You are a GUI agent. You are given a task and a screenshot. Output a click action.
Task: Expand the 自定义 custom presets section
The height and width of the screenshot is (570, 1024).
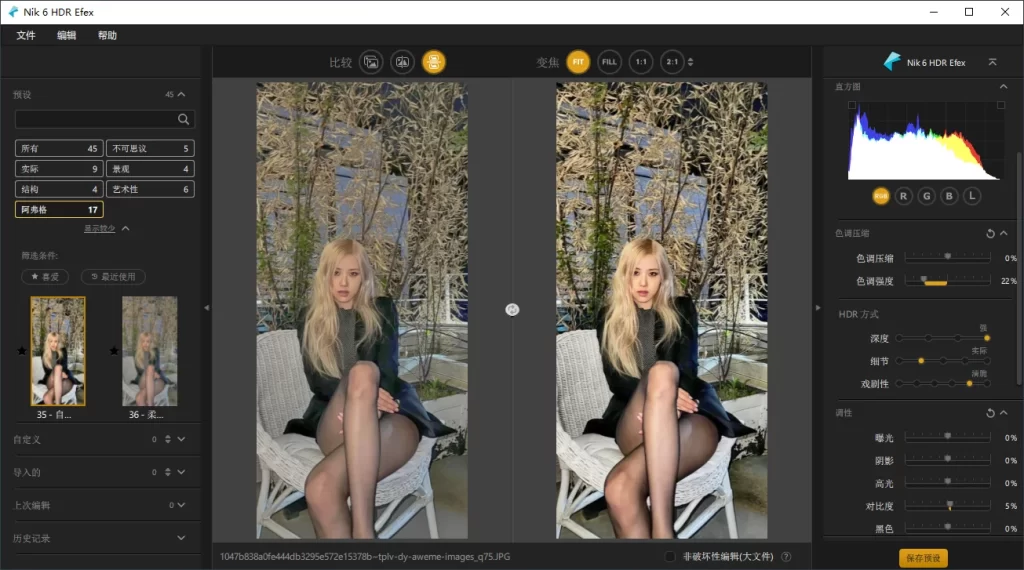pyautogui.click(x=181, y=439)
